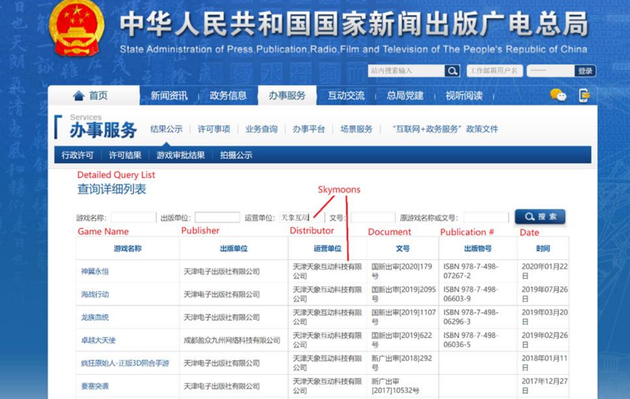This screenshot has width=630, height=399.
Task: Open the game link 龙族血统
Action: pyautogui.click(x=95, y=317)
